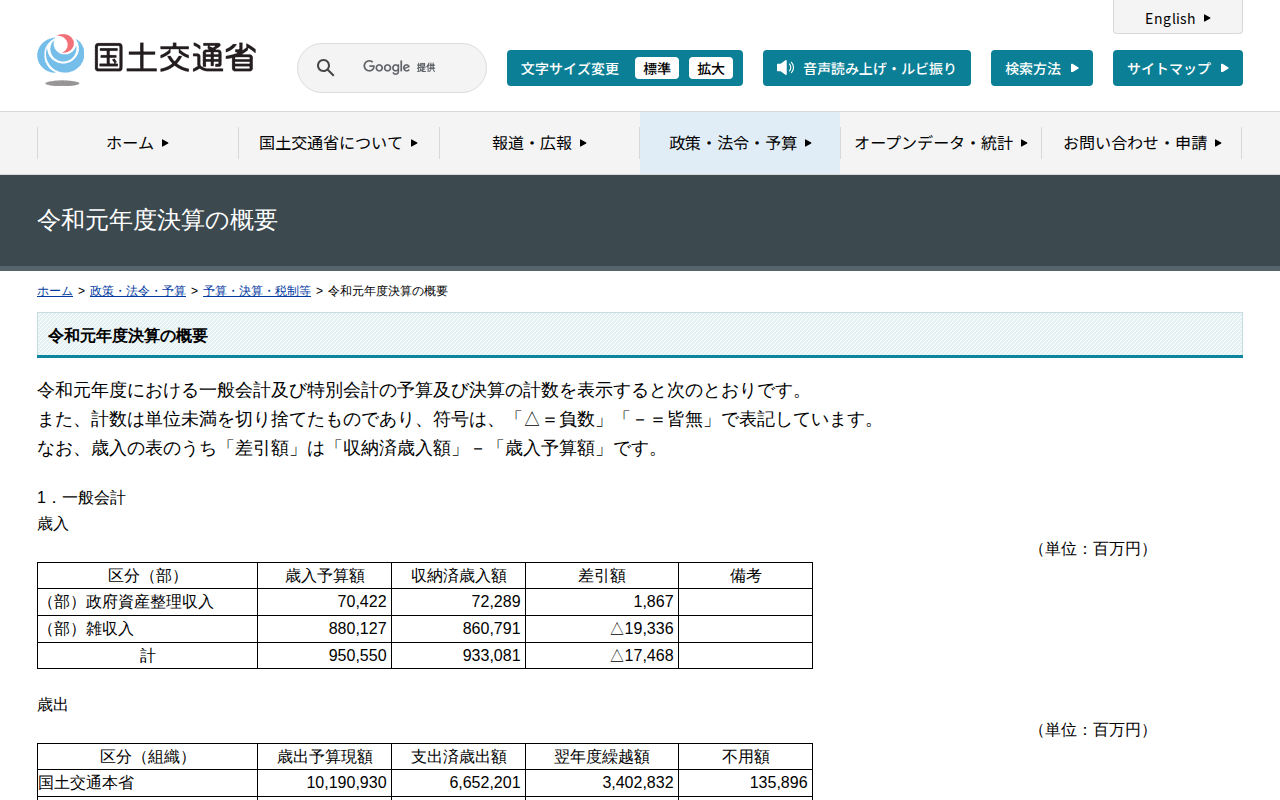This screenshot has height=800, width=1280.
Task: Open the 音声読み上げ・ルビ振り button
Action: point(867,68)
